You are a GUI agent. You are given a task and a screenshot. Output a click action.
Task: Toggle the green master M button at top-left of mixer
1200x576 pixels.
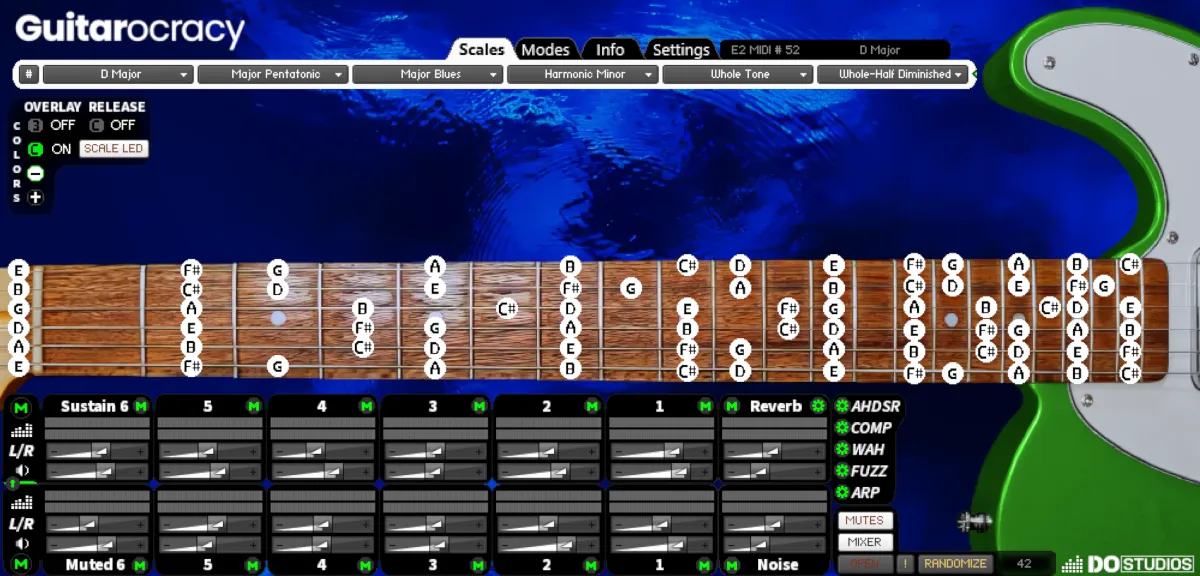[21, 407]
